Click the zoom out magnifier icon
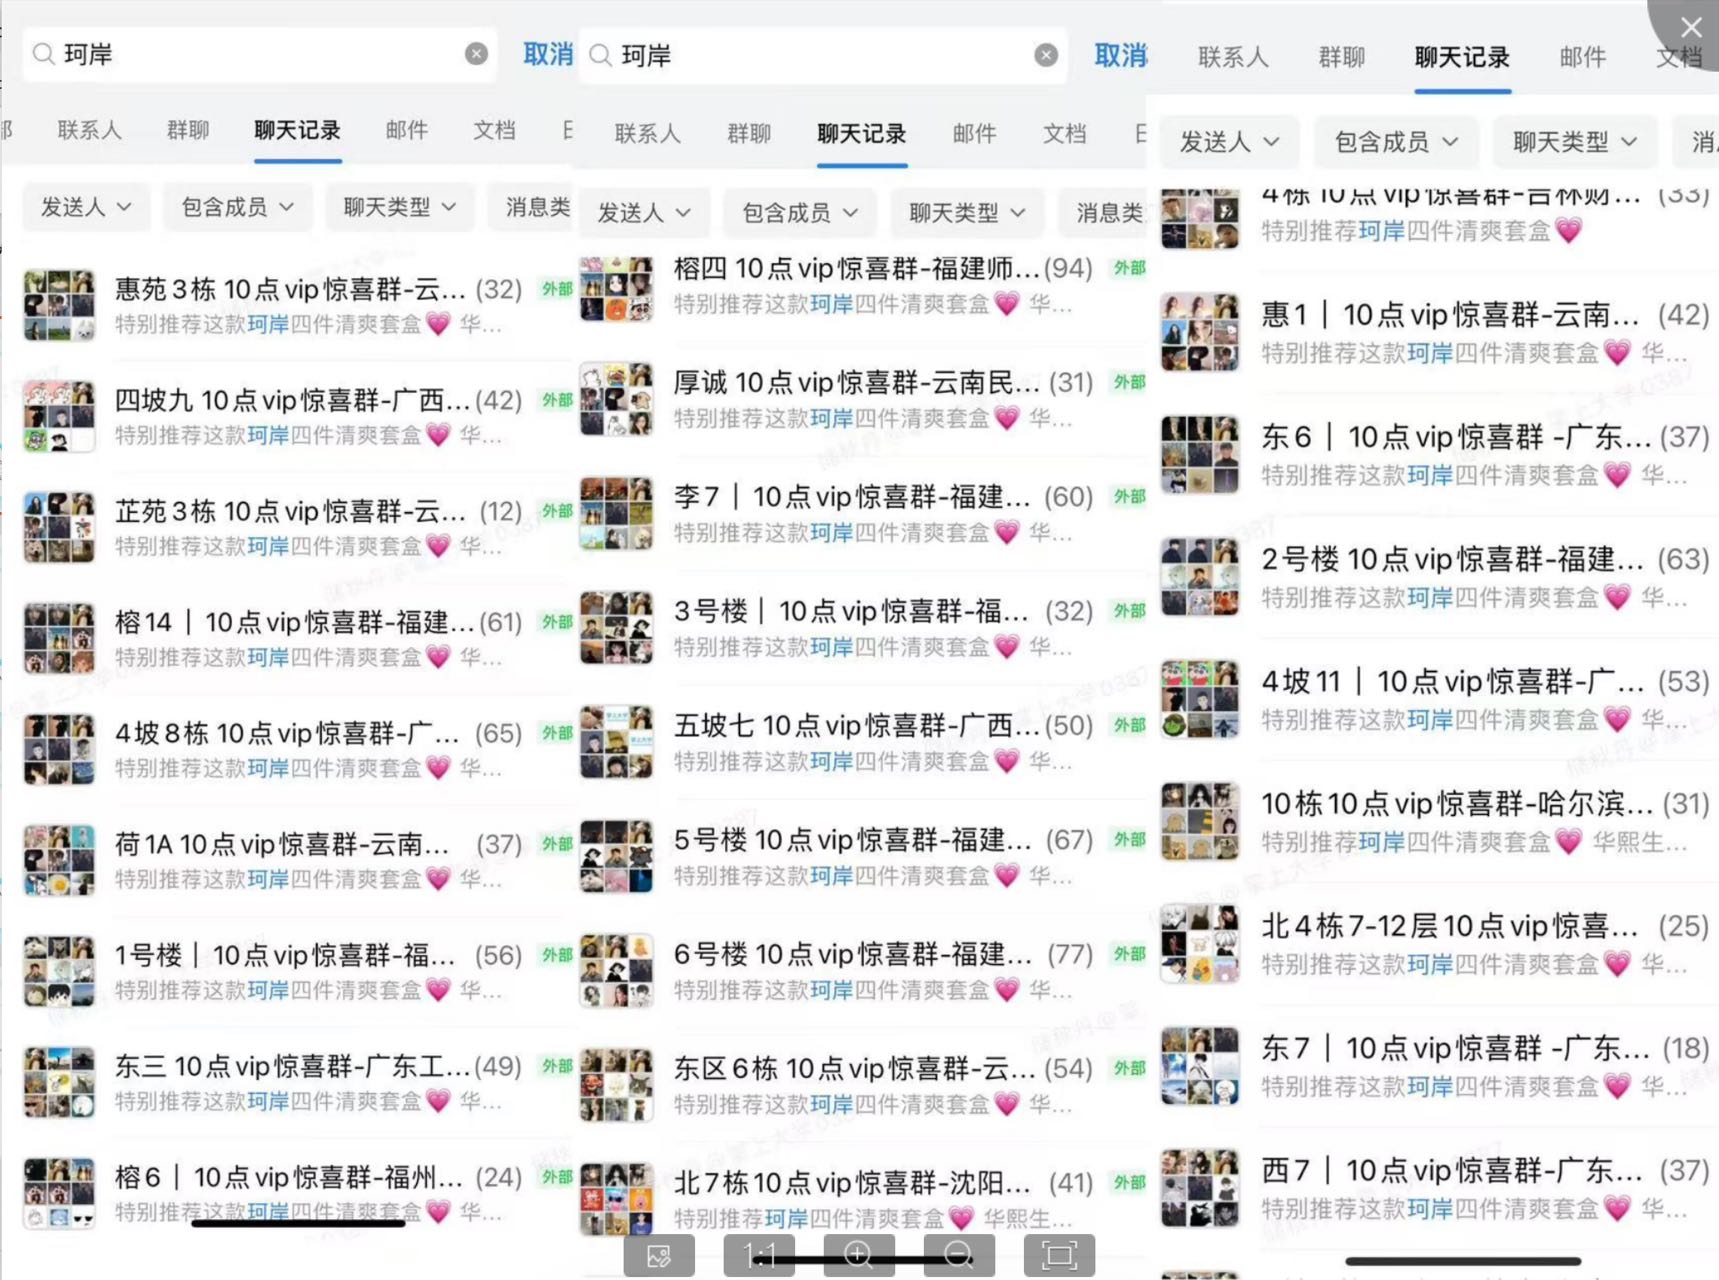This screenshot has height=1280, width=1719. coord(959,1254)
